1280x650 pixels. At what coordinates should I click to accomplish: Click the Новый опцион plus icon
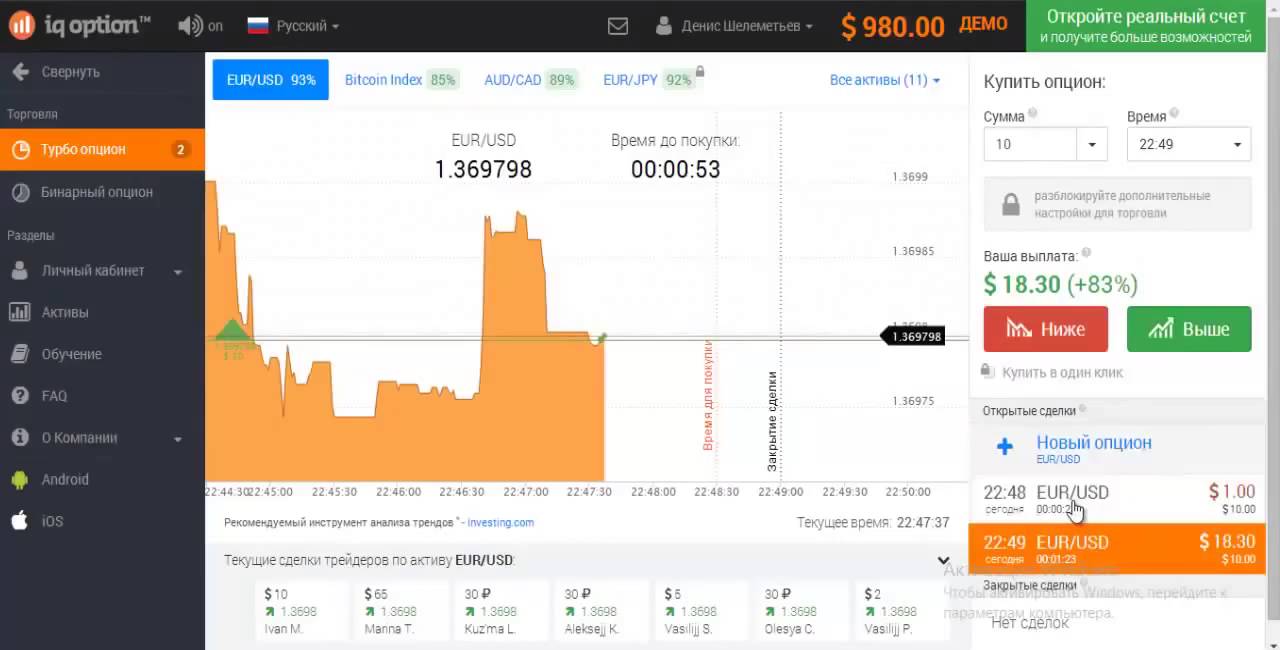coord(1005,446)
